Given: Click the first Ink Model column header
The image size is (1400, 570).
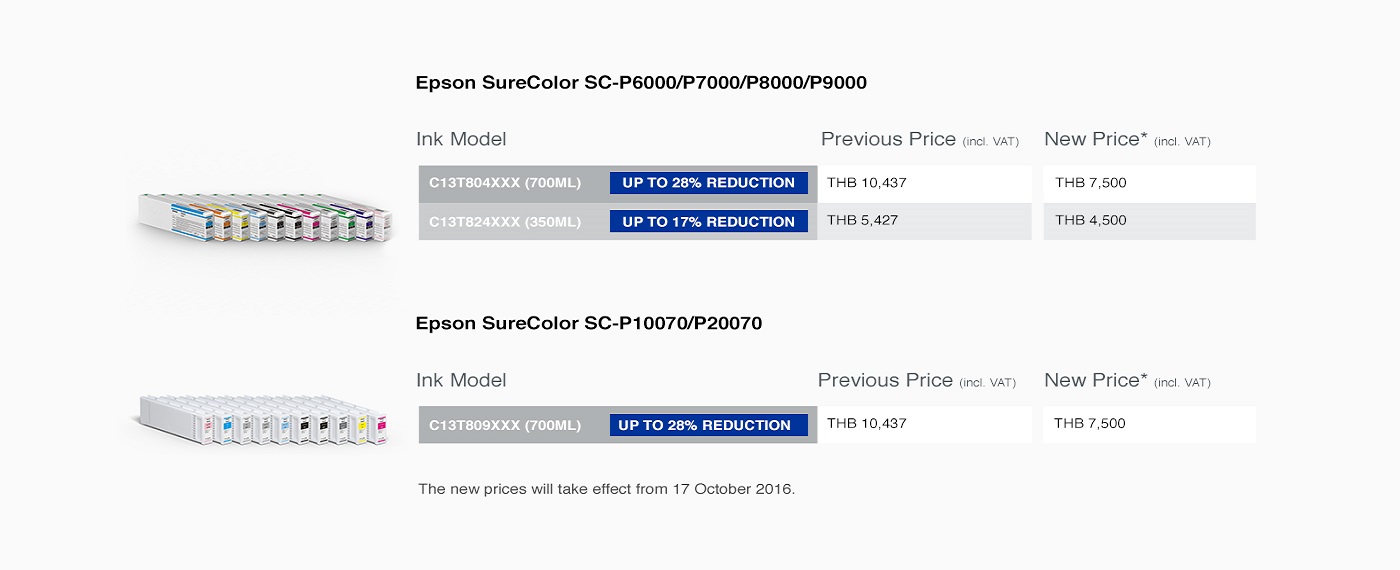Looking at the screenshot, I should pos(461,139).
